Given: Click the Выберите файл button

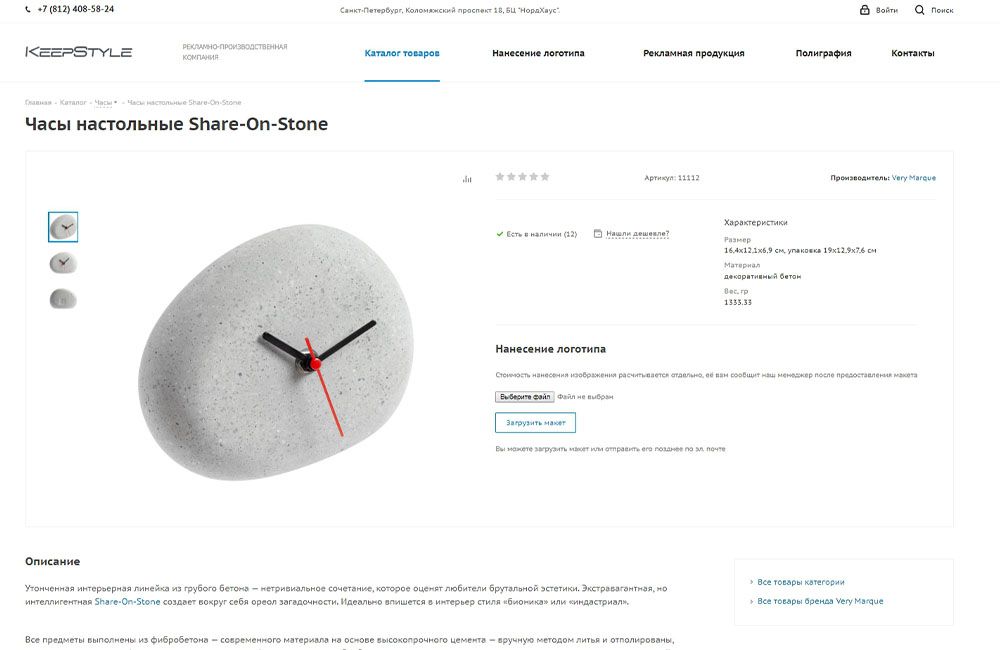Looking at the screenshot, I should point(525,397).
